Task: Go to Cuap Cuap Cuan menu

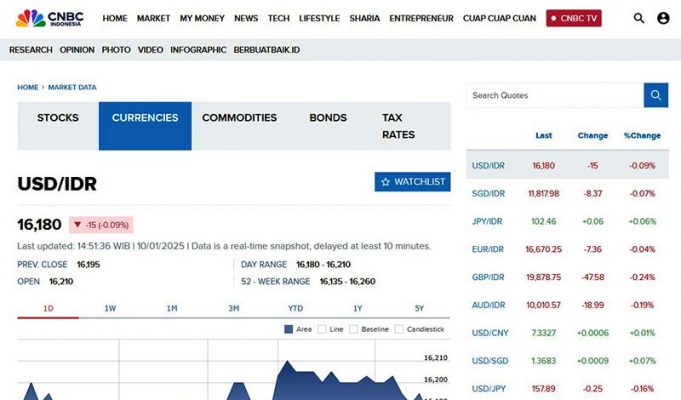Action: [499, 18]
